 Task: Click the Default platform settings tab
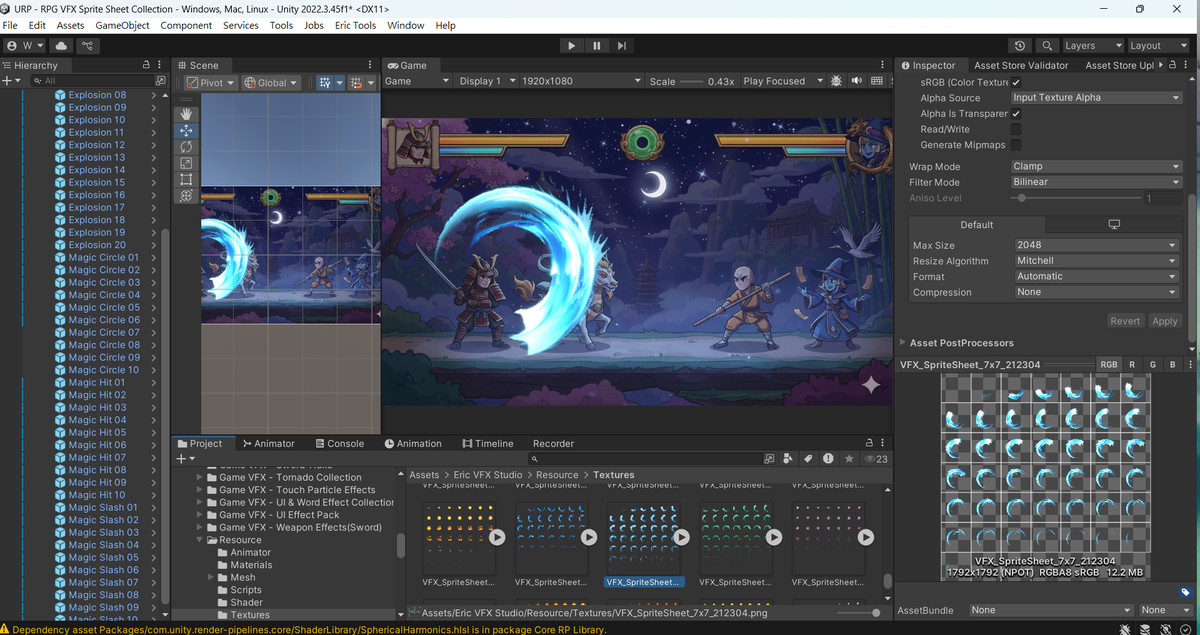point(977,225)
